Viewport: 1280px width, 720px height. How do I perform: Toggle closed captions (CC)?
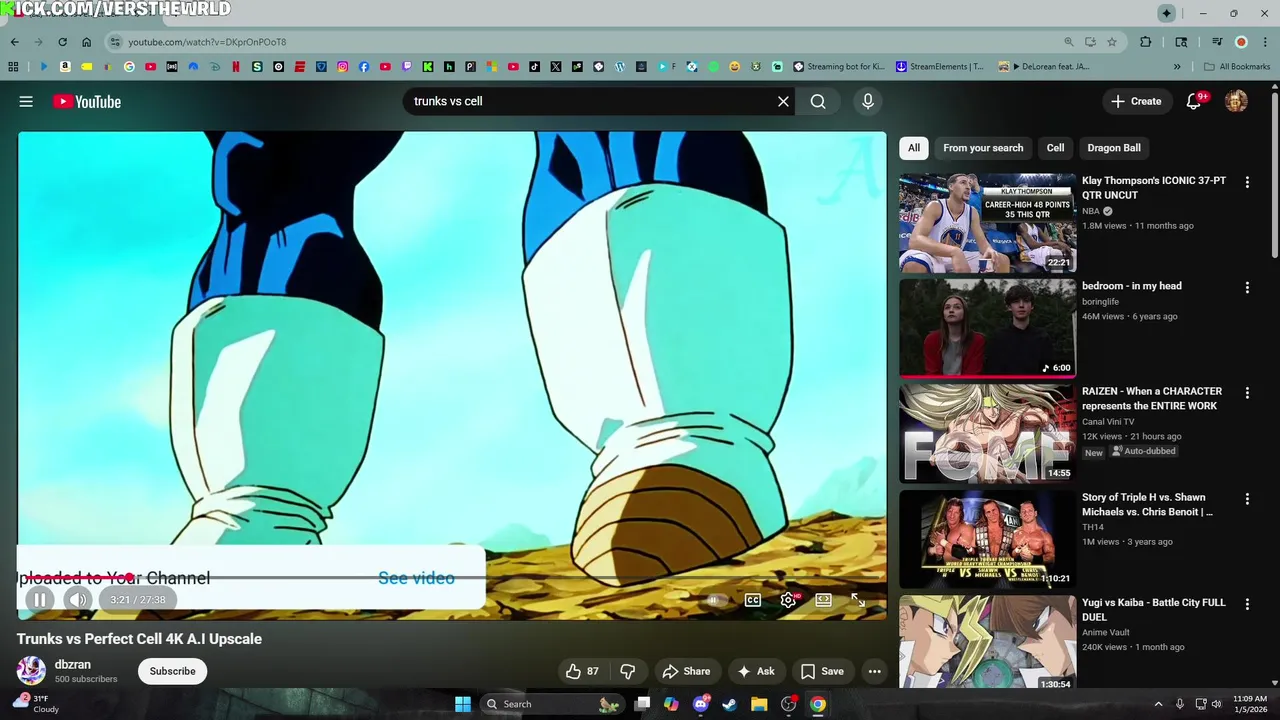tap(753, 600)
